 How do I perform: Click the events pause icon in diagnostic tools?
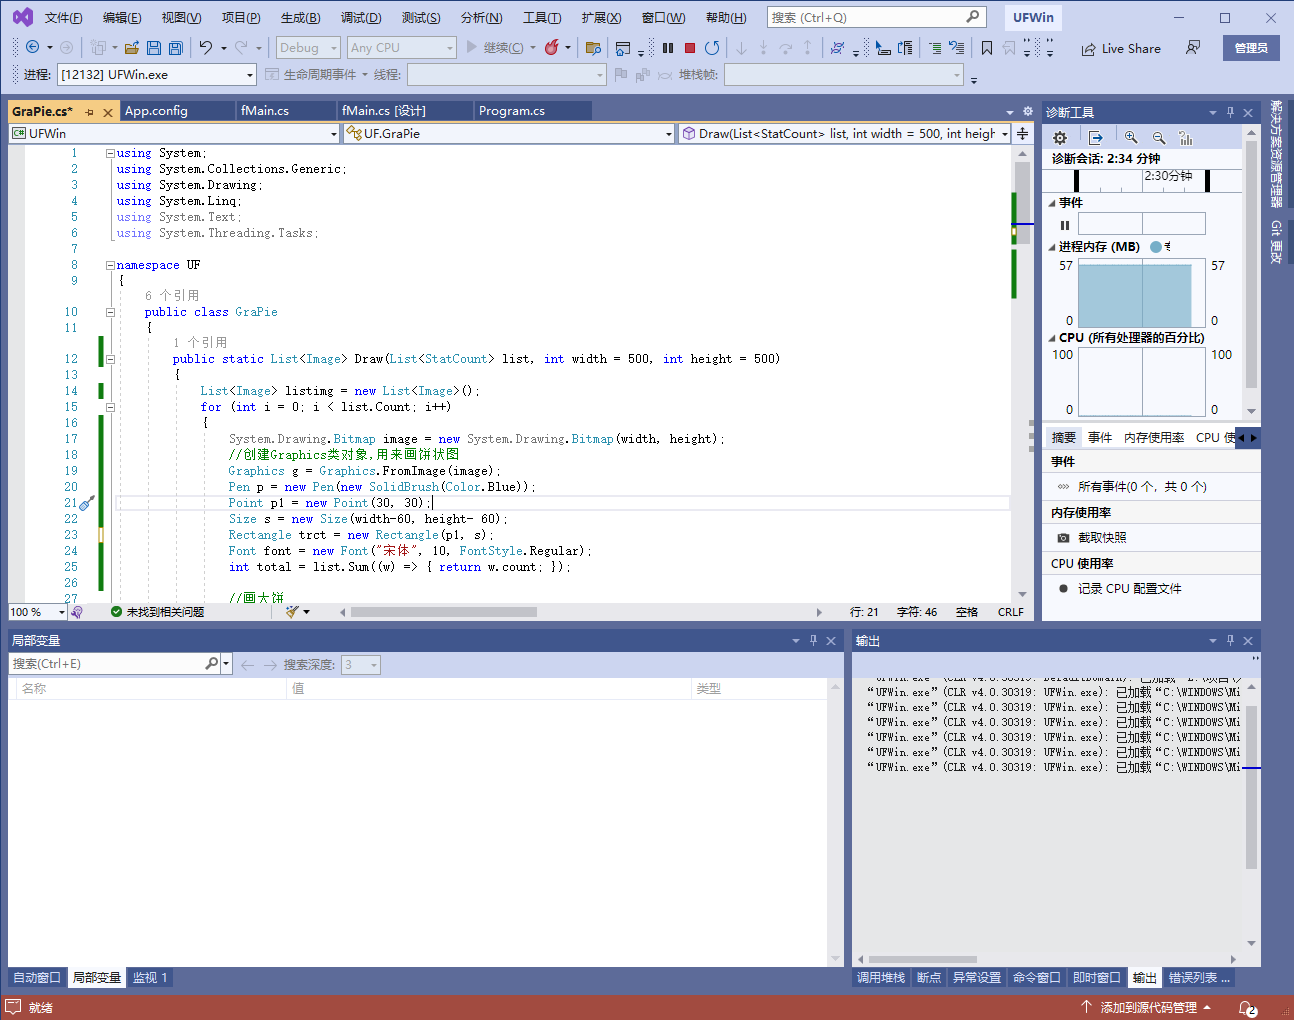(1065, 225)
